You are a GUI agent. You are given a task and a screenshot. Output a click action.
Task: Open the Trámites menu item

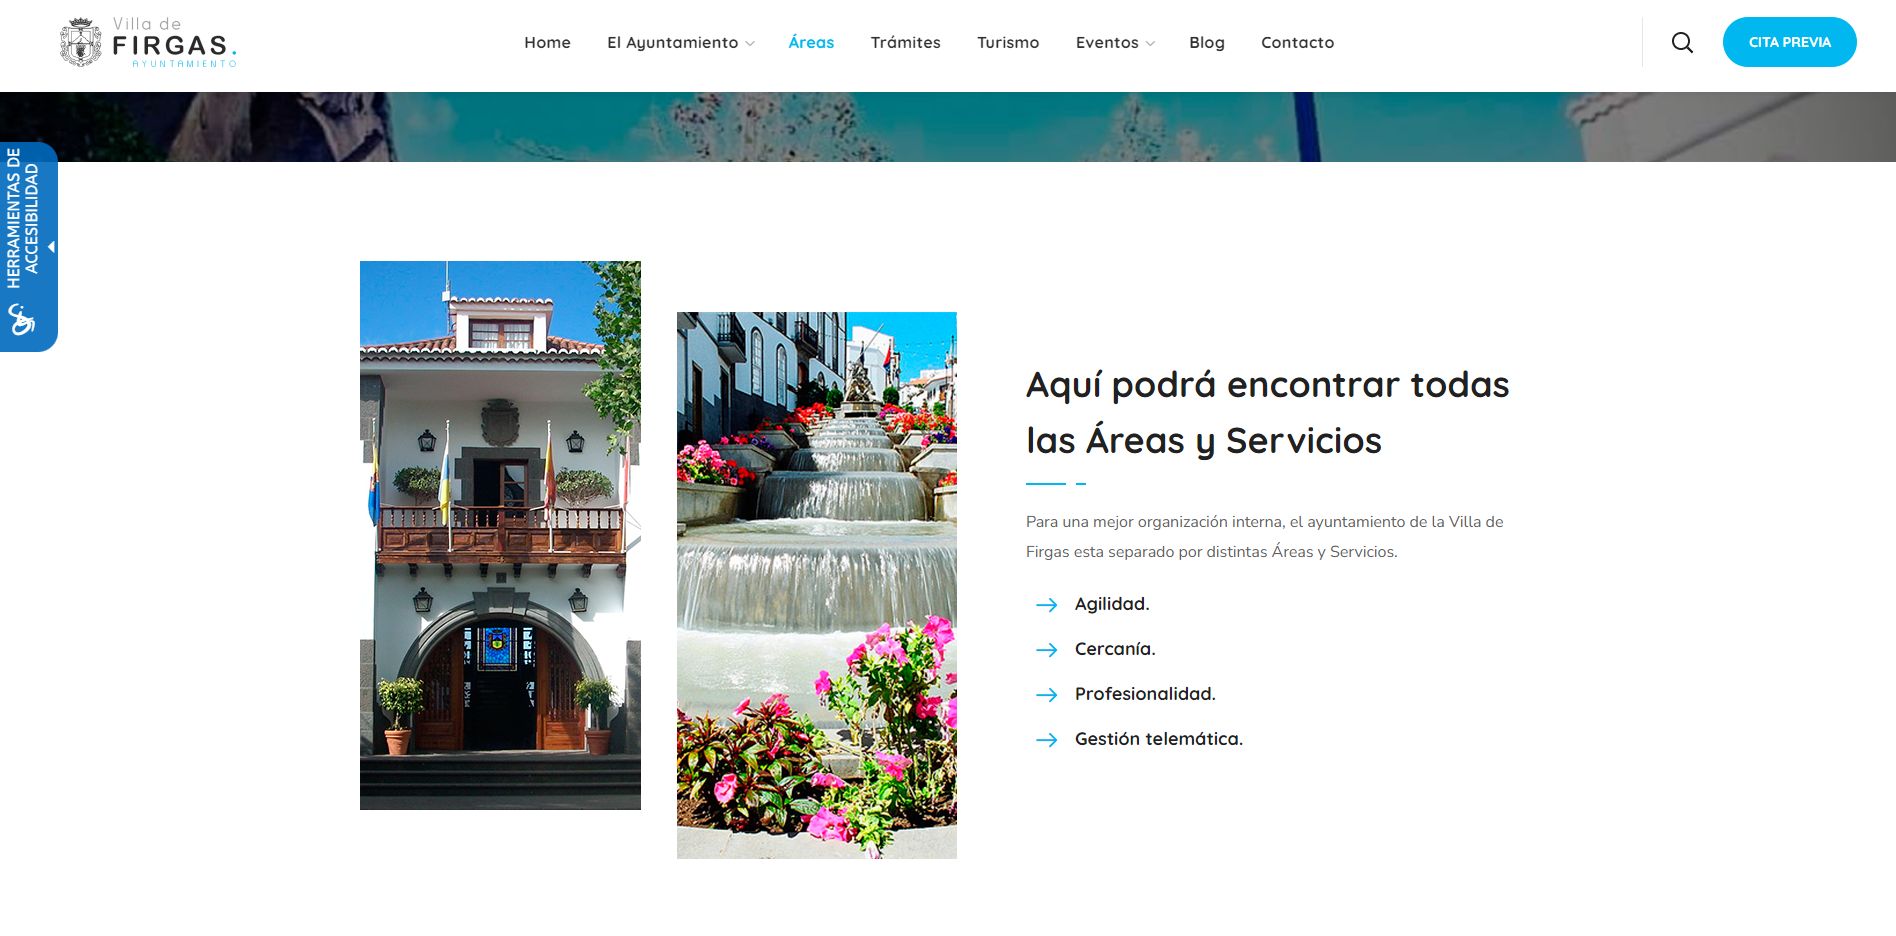coord(905,42)
